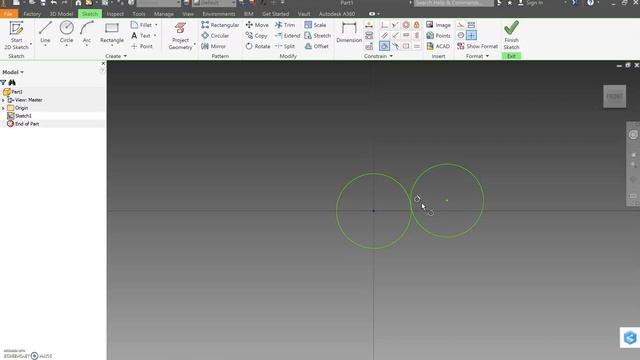640x360 pixels.
Task: Activate the Trim tool
Action: pyautogui.click(x=285, y=25)
